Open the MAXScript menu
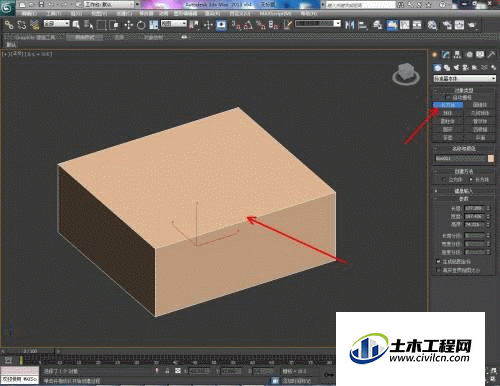Image resolution: width=500 pixels, height=386 pixels. pyautogui.click(x=275, y=14)
